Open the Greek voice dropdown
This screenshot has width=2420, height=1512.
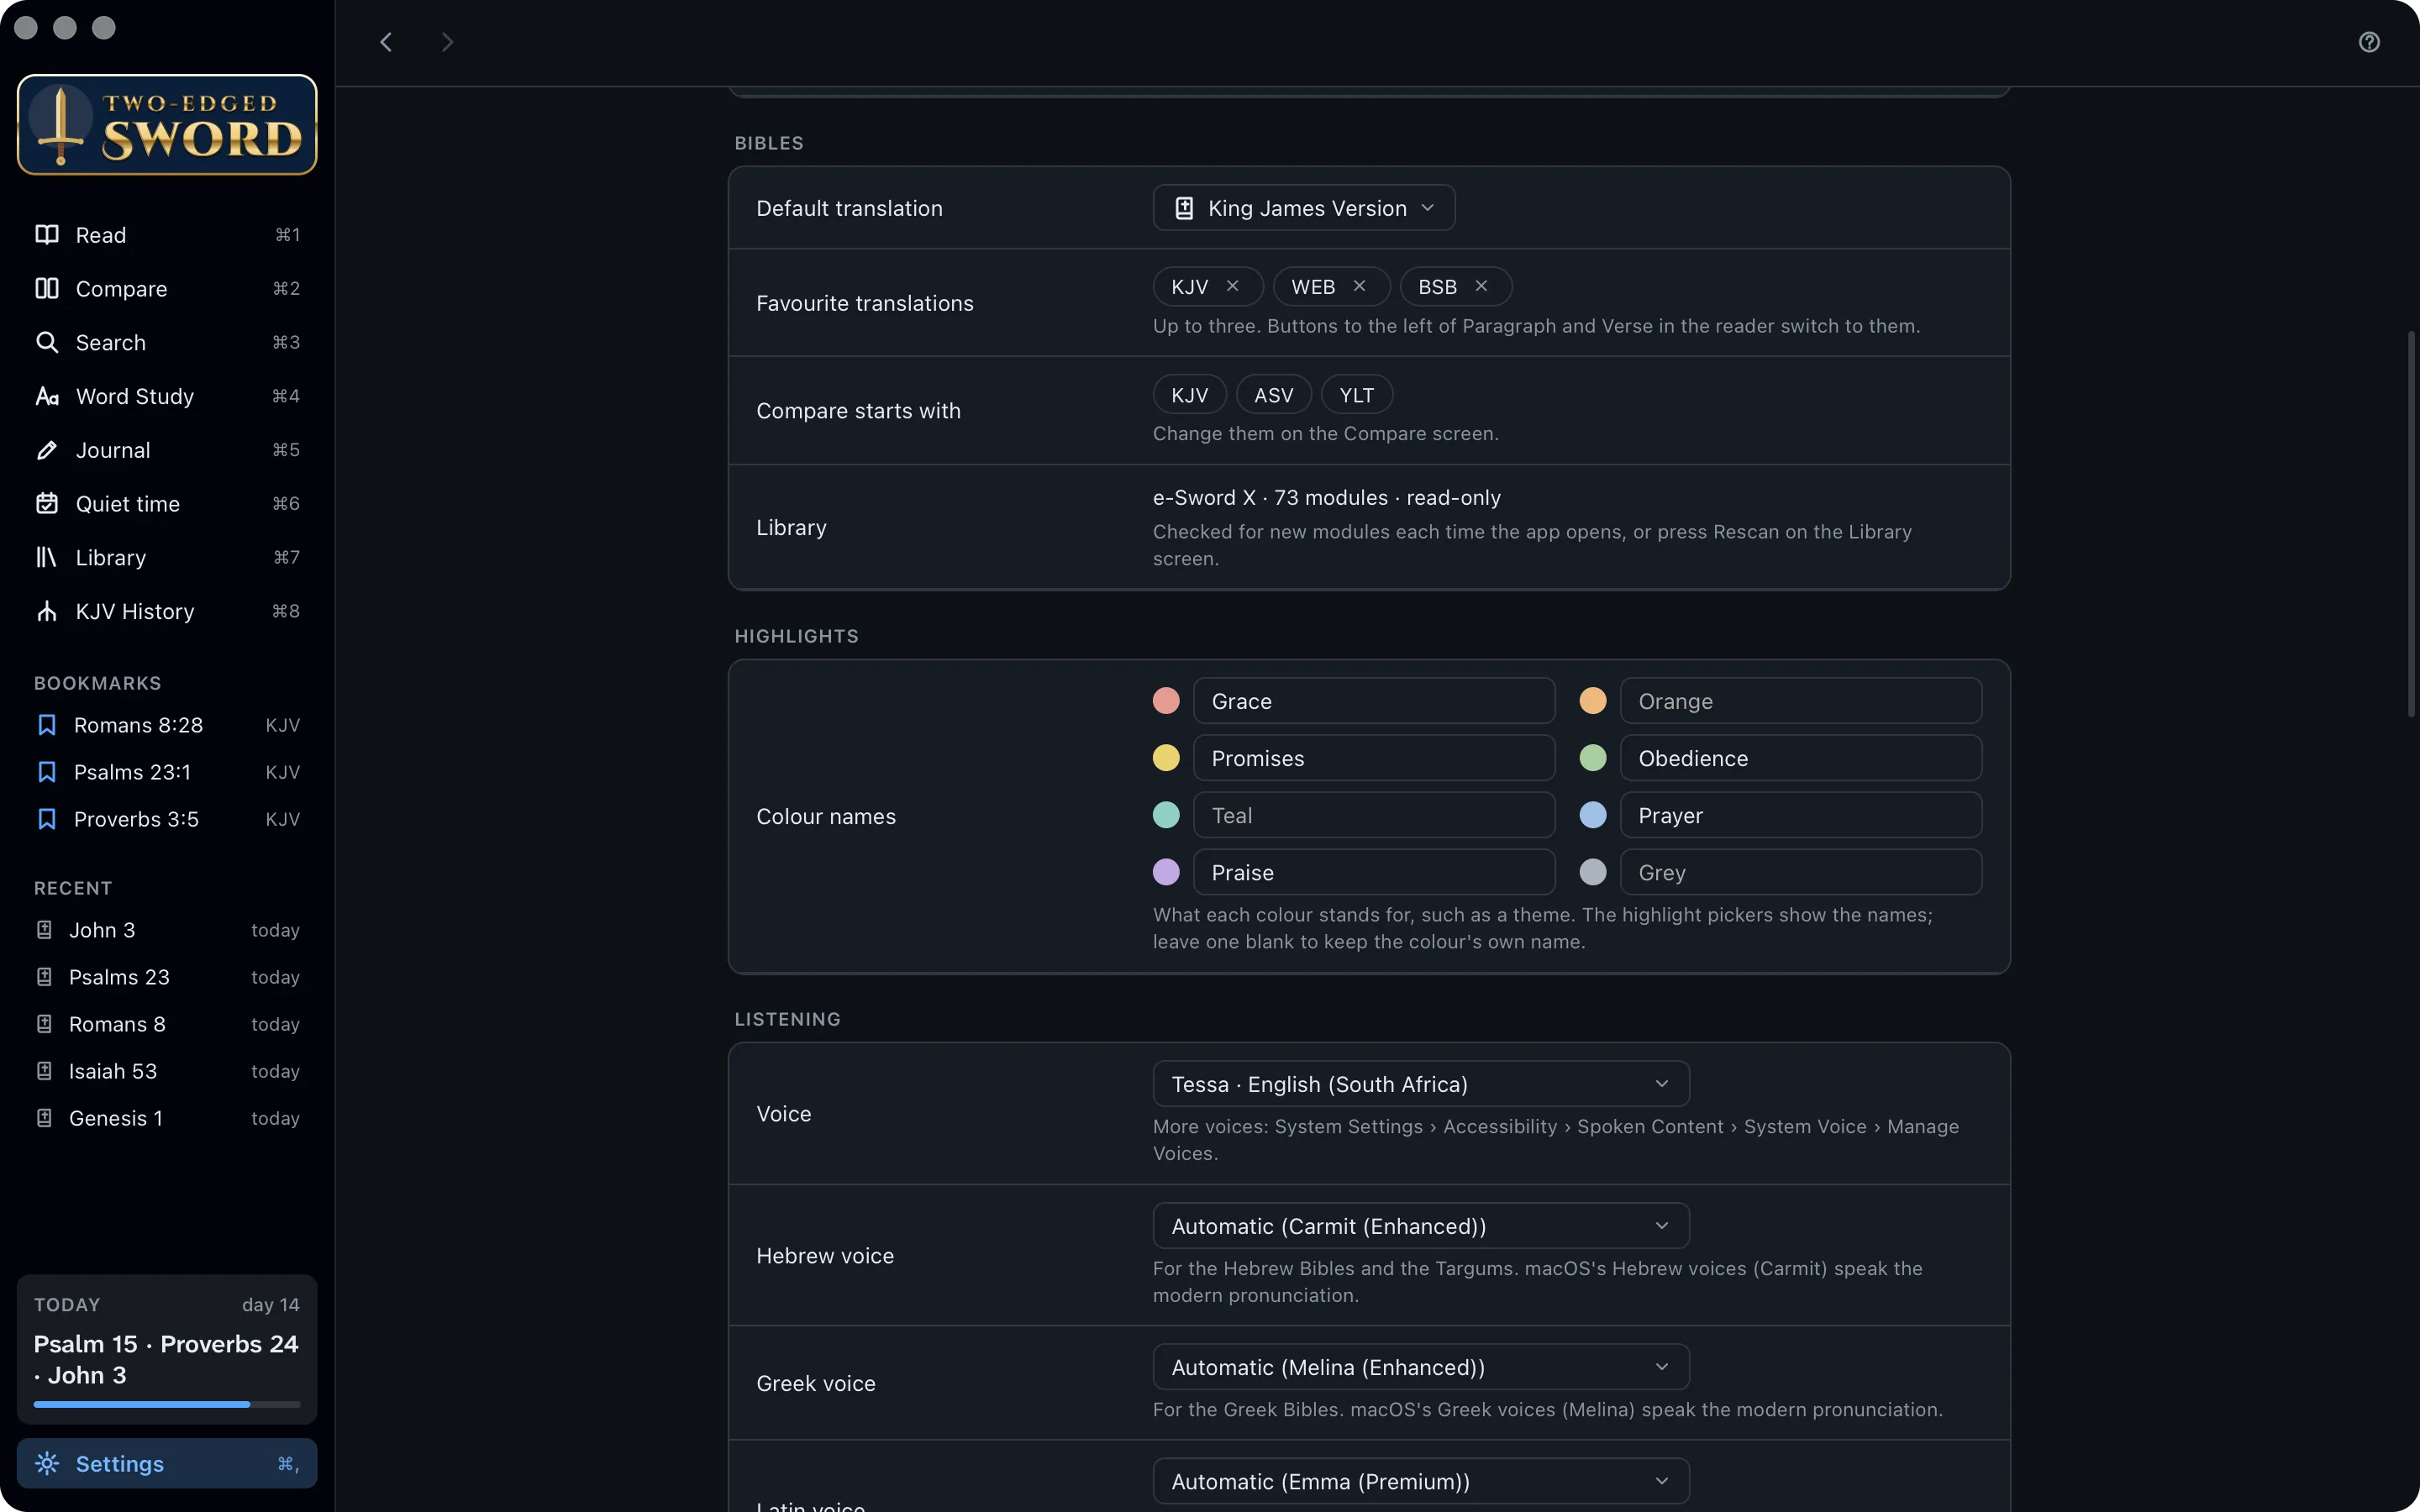[x=1421, y=1367]
